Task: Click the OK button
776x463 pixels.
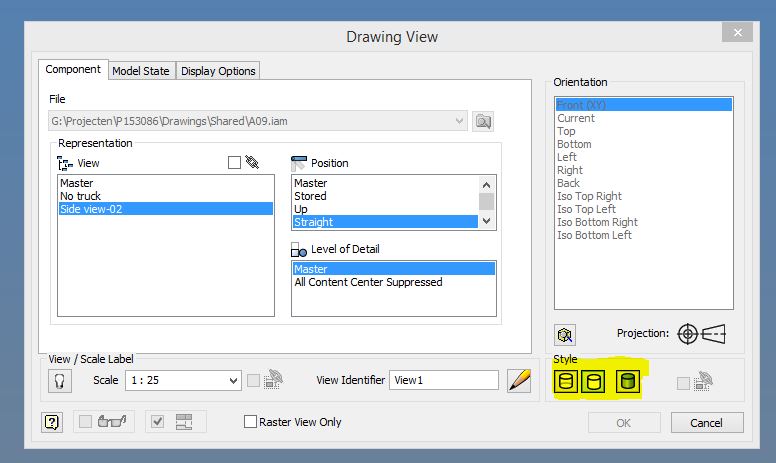Action: [624, 423]
